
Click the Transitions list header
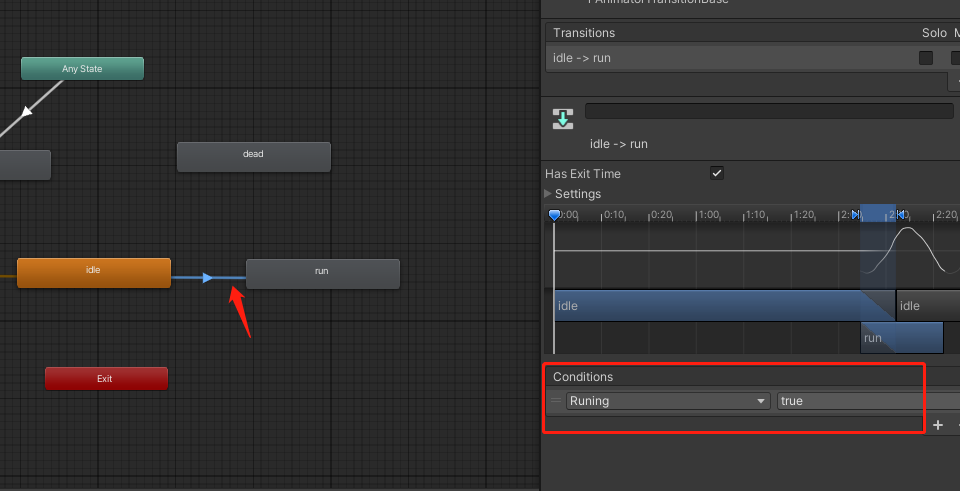[x=584, y=33]
